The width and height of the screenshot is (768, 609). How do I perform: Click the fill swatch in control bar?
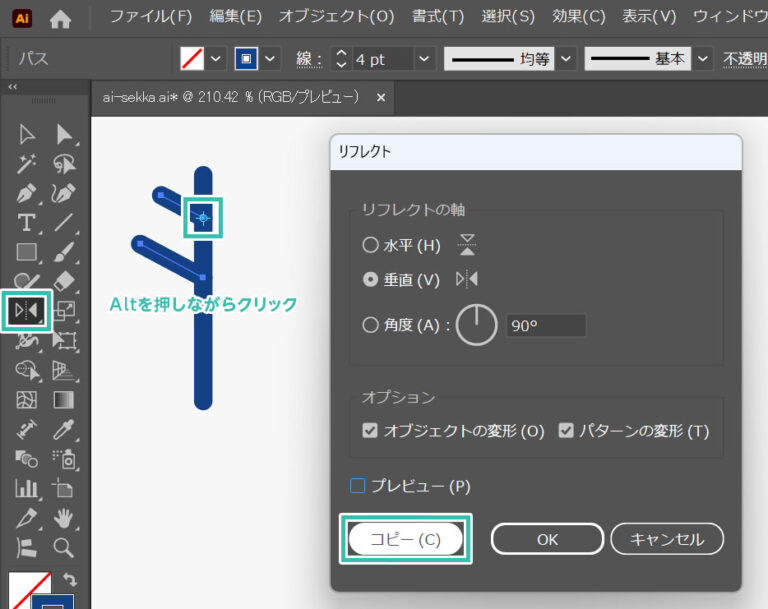(x=192, y=59)
